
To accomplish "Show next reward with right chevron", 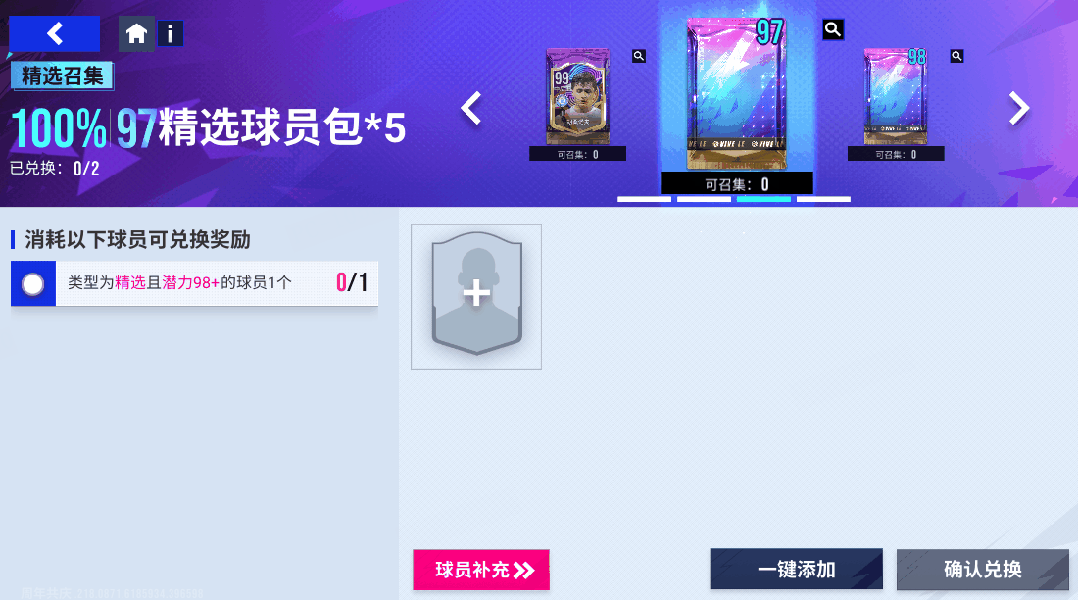I will (1019, 108).
